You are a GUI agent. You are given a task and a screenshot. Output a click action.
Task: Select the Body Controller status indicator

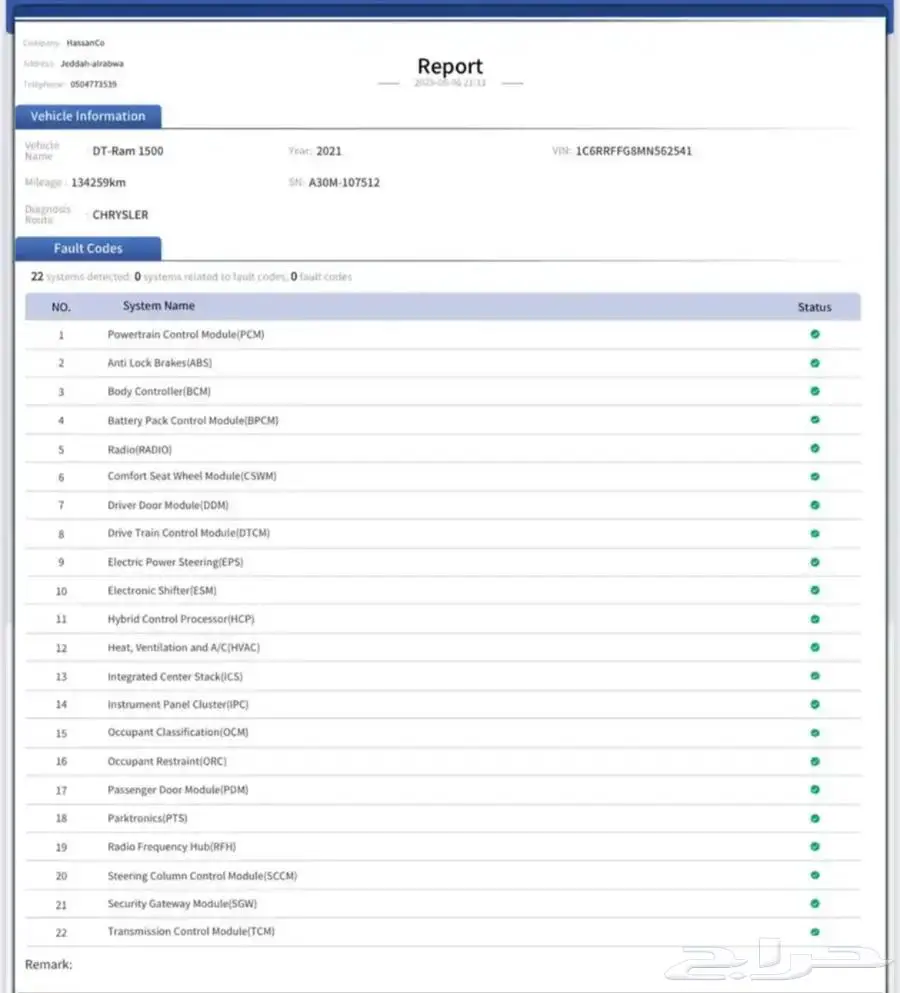[814, 391]
